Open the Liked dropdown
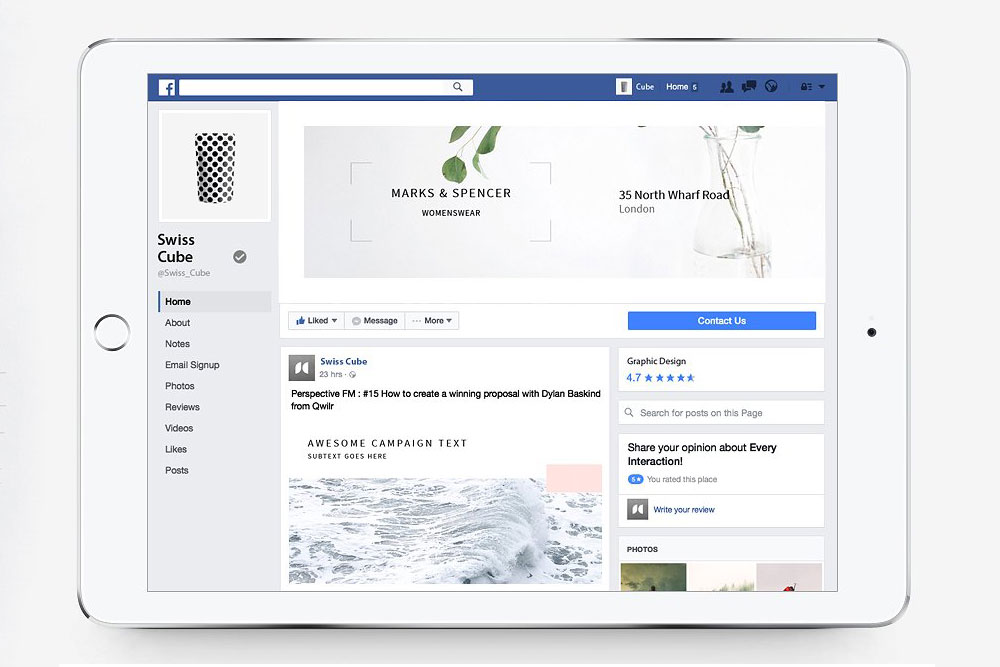 [x=316, y=321]
